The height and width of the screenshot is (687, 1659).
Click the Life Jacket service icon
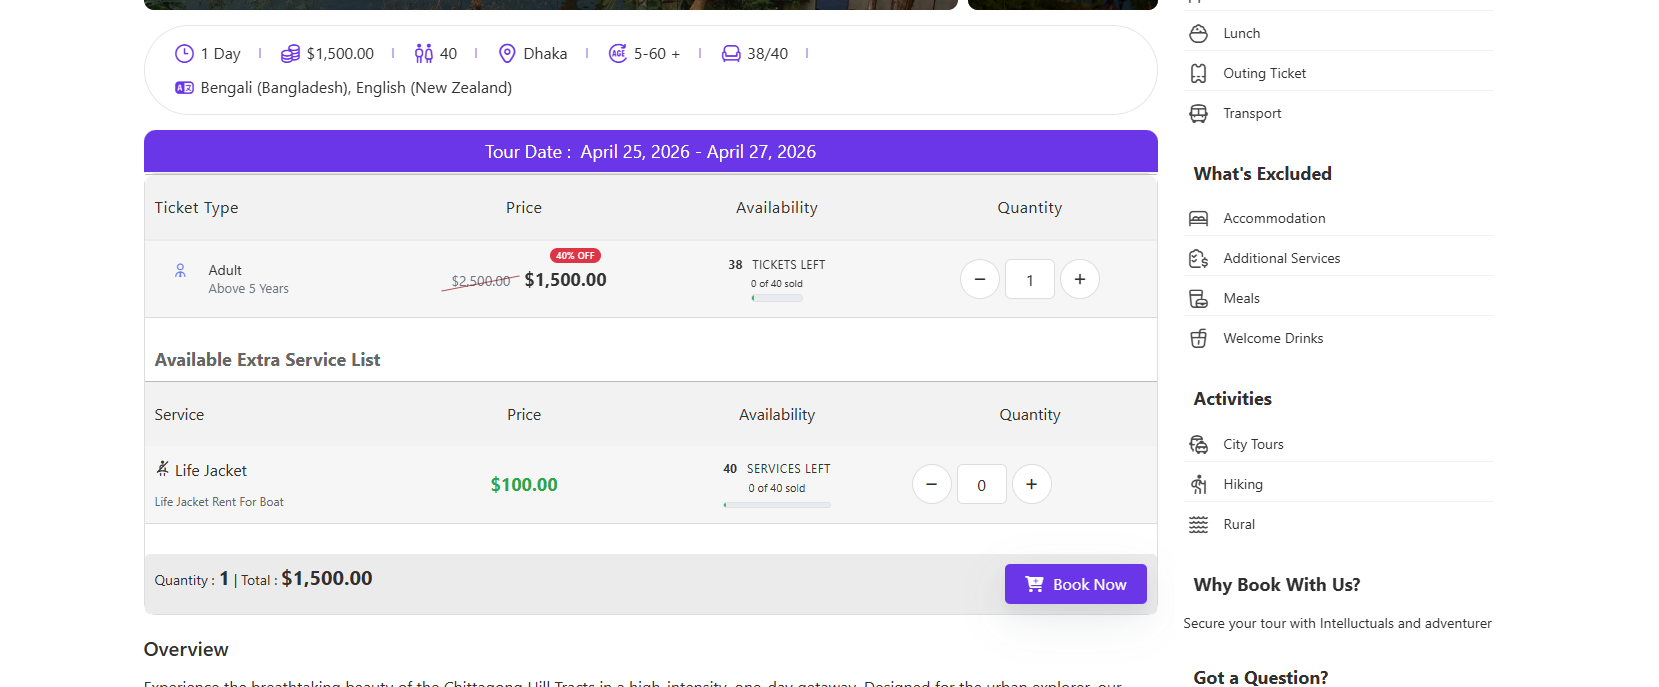163,469
